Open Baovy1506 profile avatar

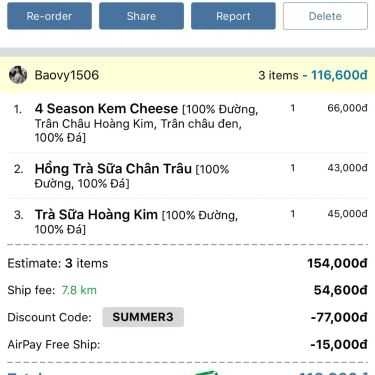(x=18, y=75)
